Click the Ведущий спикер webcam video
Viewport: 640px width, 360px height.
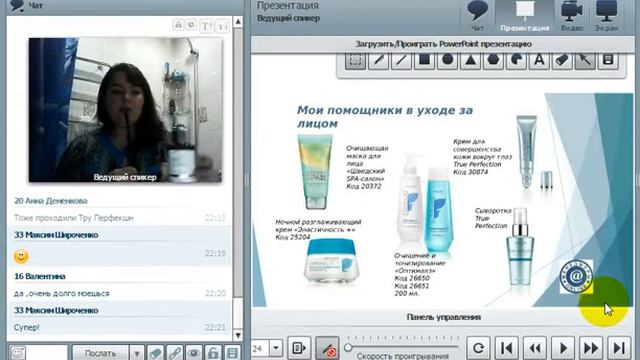[x=125, y=110]
